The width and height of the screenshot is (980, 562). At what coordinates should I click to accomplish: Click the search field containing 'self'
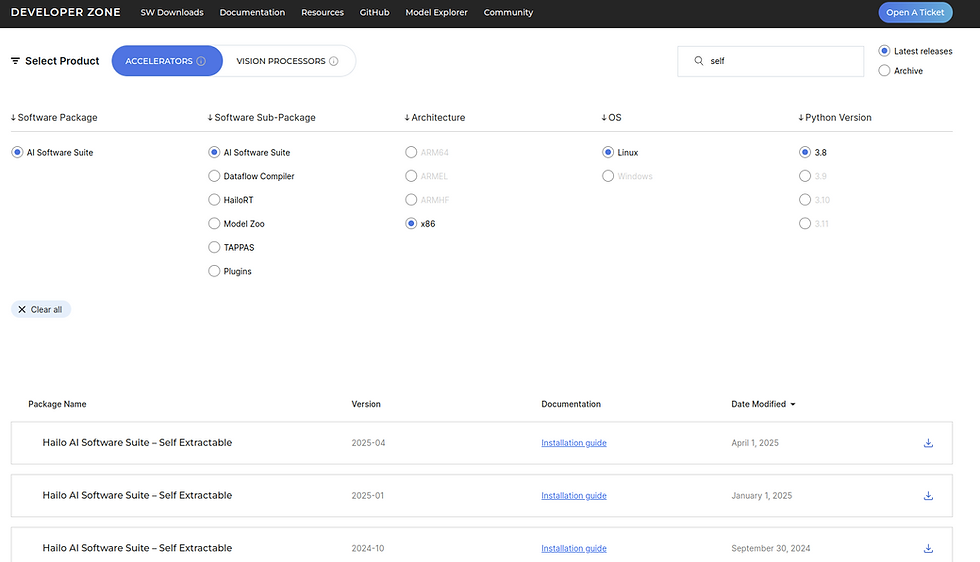coord(771,61)
